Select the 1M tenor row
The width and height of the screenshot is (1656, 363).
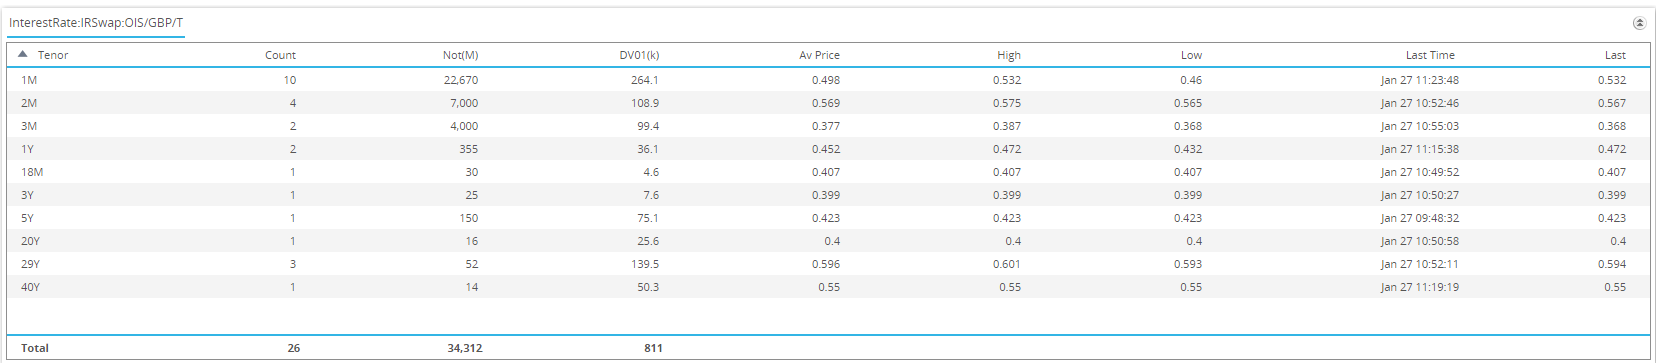tap(828, 80)
